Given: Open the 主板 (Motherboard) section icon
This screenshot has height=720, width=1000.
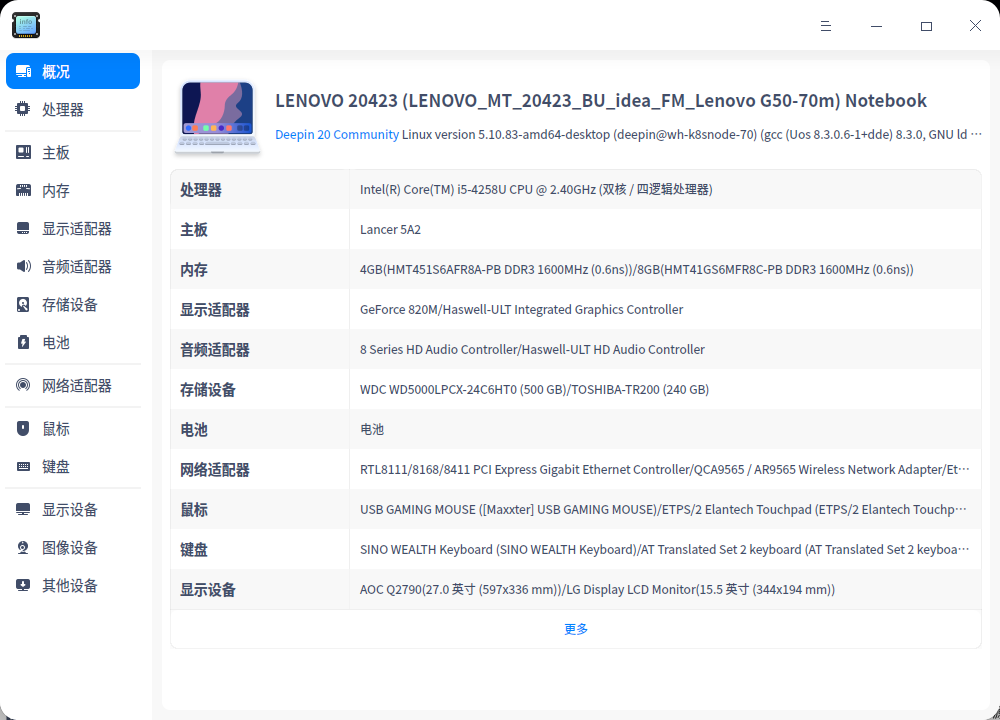Looking at the screenshot, I should pos(22,151).
